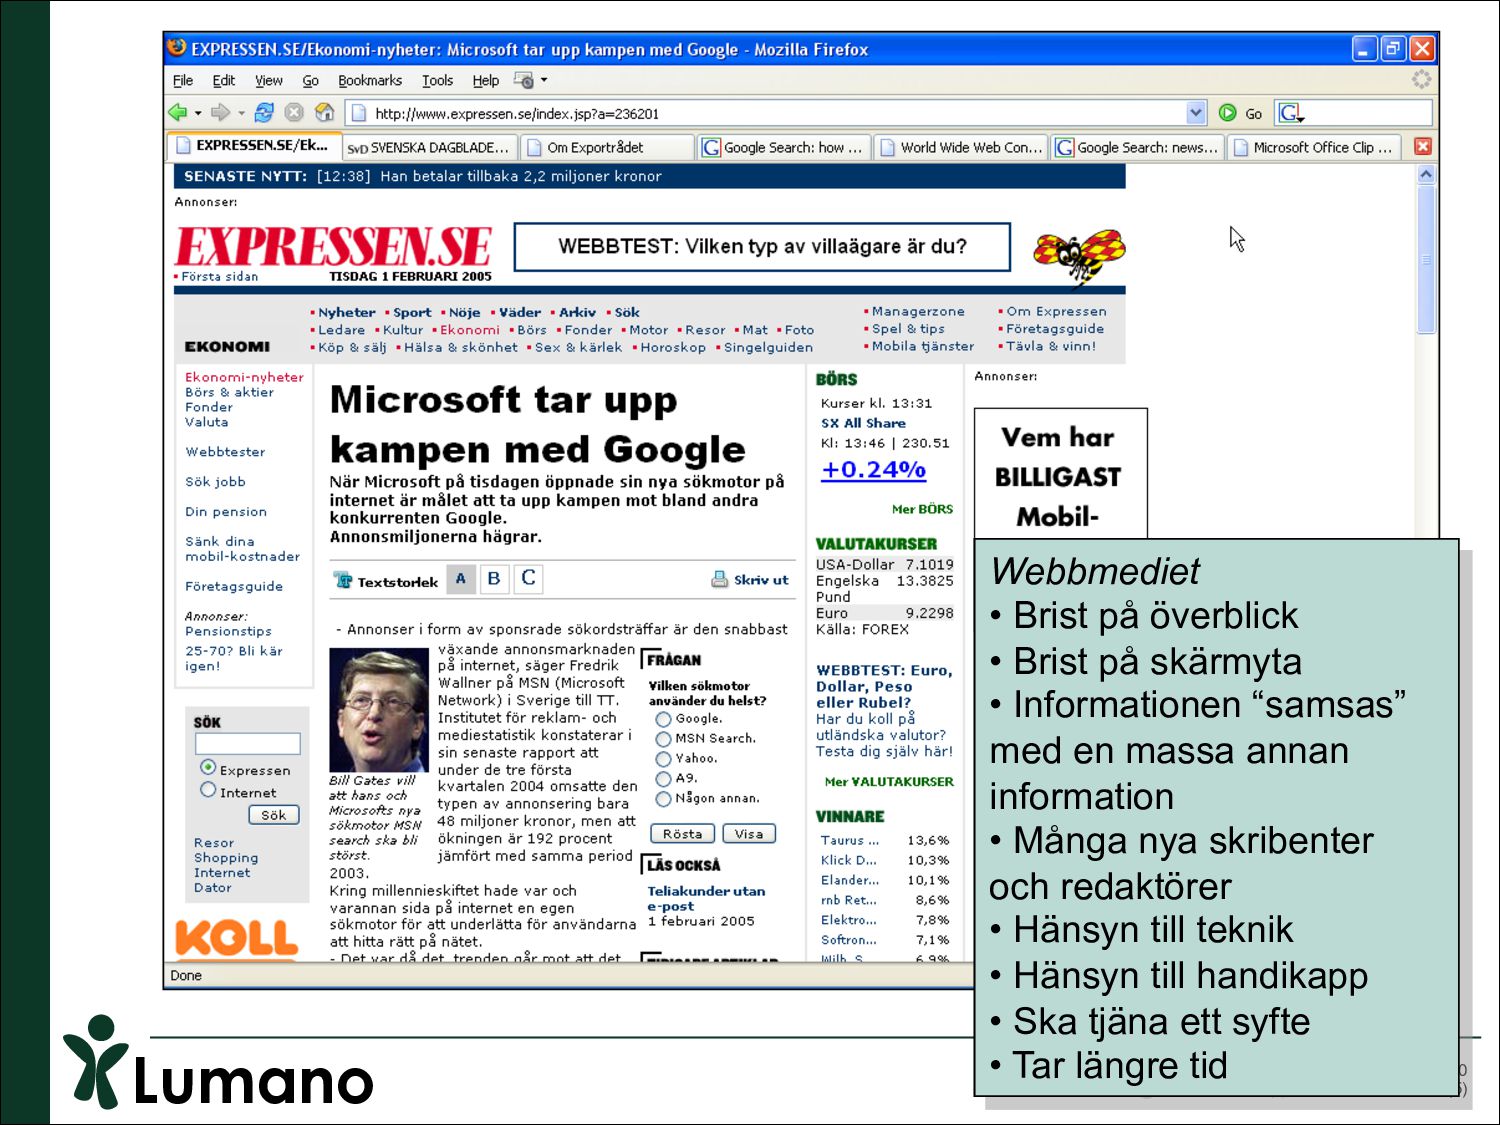Open the Back button history dropdown
1500x1125 pixels.
click(x=198, y=113)
